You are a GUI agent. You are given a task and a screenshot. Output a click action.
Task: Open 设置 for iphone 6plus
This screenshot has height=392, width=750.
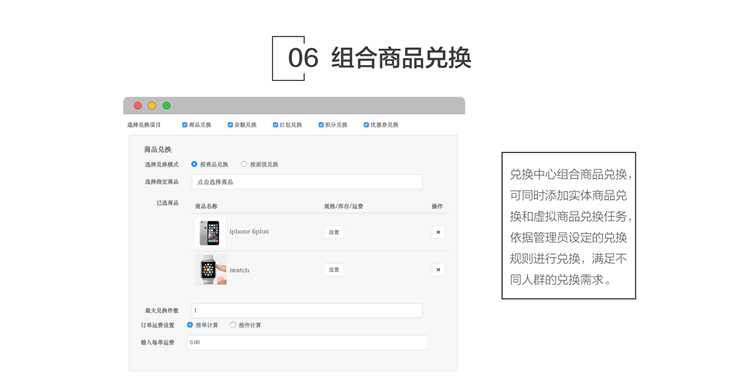pyautogui.click(x=334, y=232)
